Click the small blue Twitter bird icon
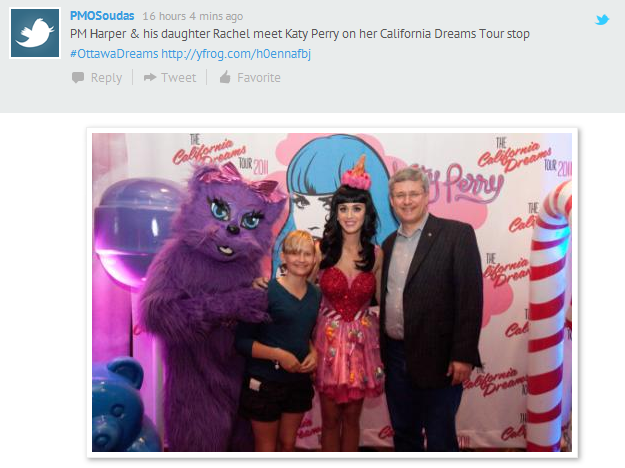Image resolution: width=625 pixels, height=468 pixels. [602, 20]
